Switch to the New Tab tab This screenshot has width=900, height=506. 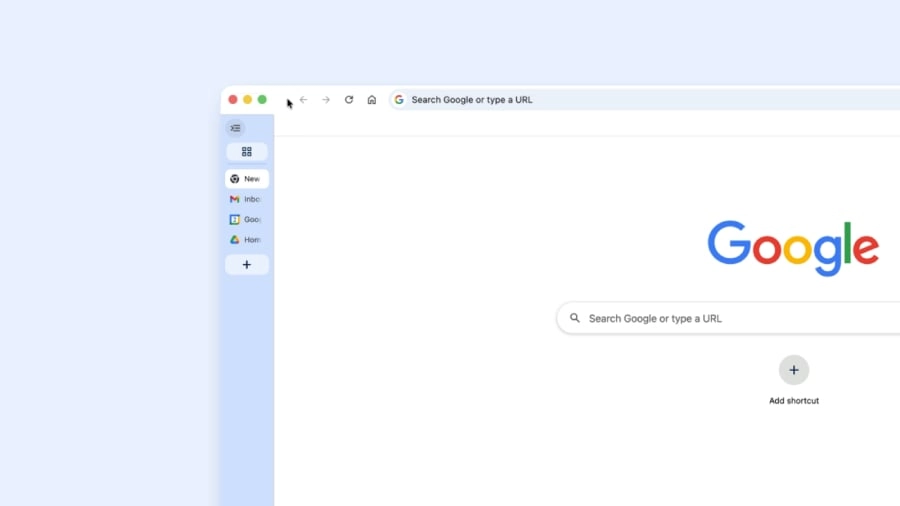tap(247, 179)
